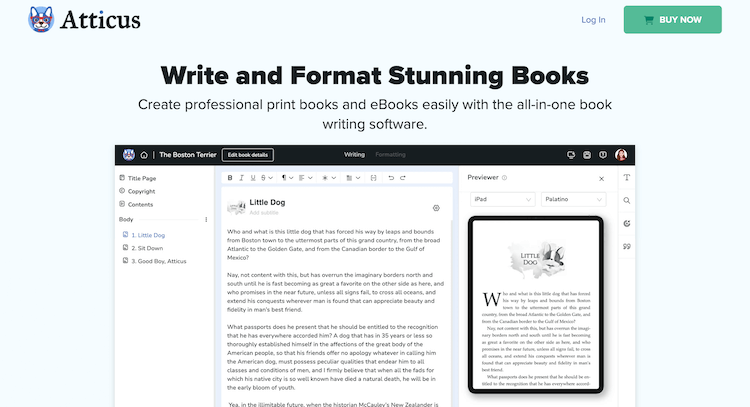Screen dimensions: 750x407
Task: Toggle italic formatting
Action: pos(242,178)
